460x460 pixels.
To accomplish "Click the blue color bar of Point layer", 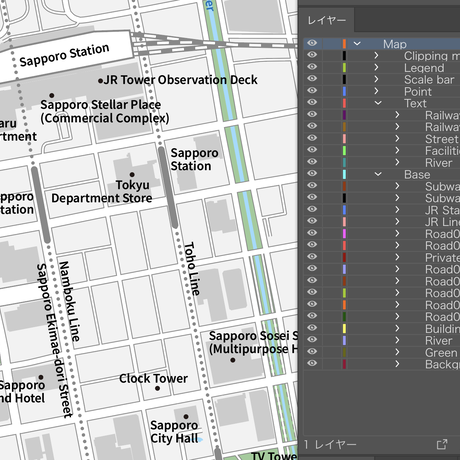I will pos(344,91).
